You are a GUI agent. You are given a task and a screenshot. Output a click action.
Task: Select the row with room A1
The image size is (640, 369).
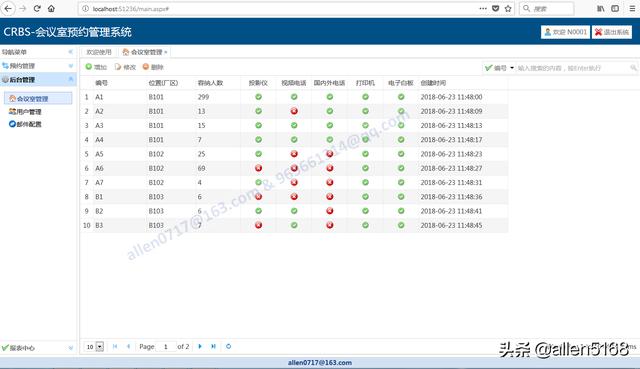pyautogui.click(x=294, y=97)
